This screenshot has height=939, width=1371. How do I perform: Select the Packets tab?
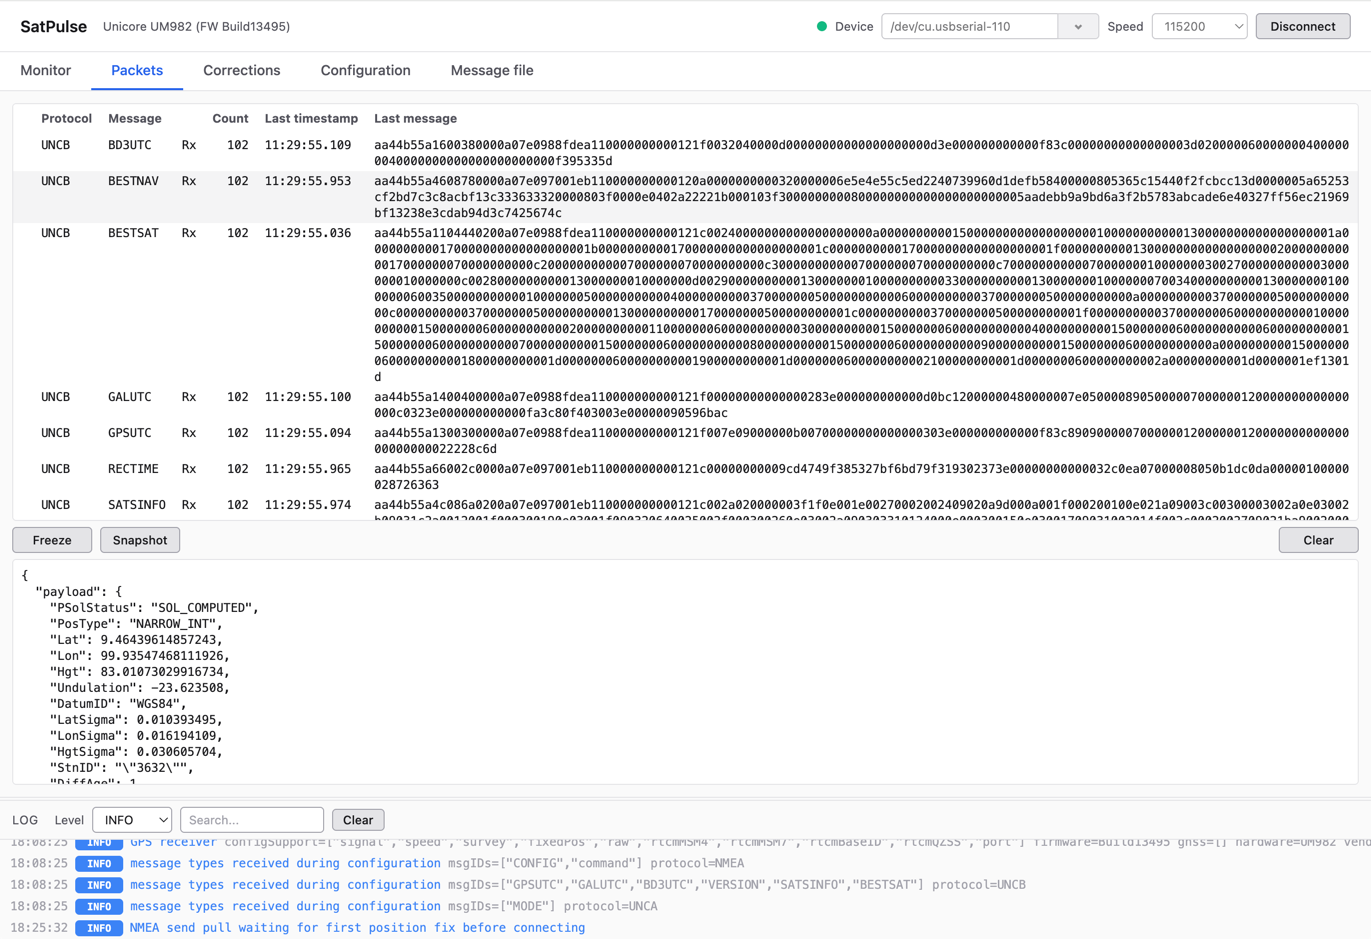click(137, 70)
